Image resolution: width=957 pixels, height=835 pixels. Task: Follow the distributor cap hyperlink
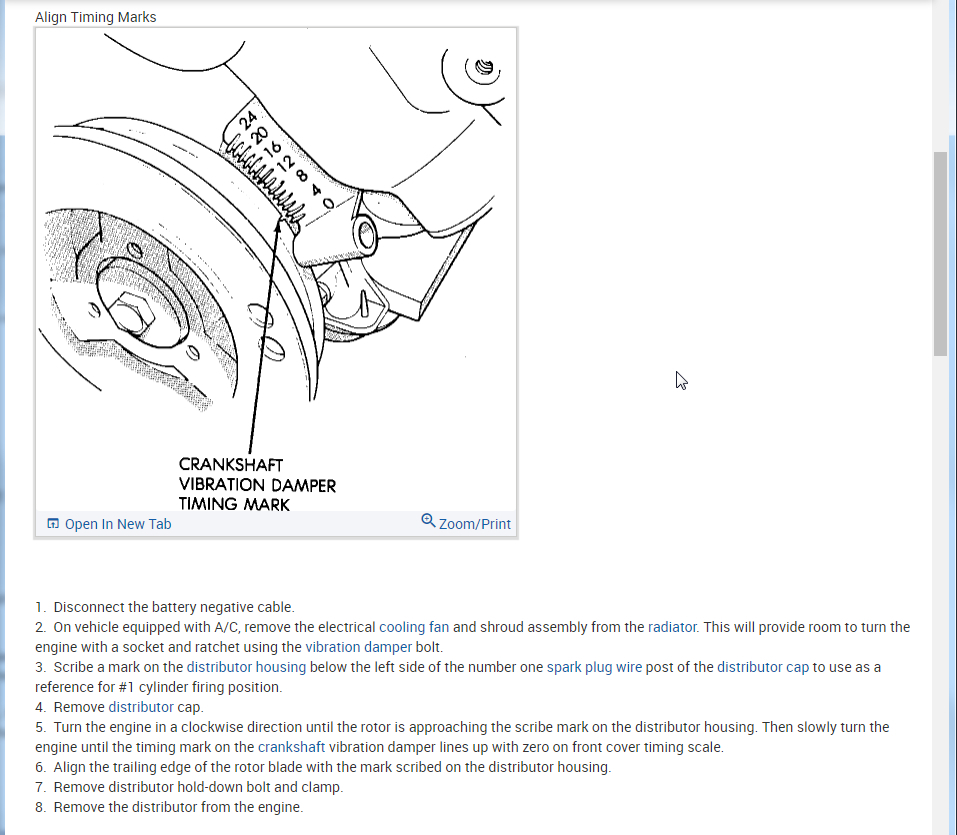pyautogui.click(x=763, y=667)
